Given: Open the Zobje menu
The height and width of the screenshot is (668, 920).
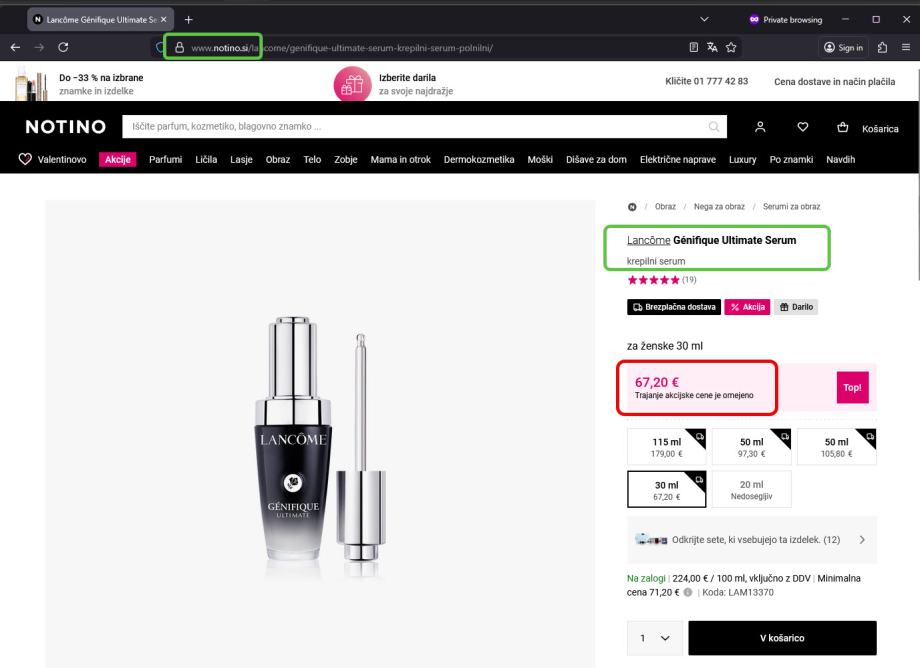Looking at the screenshot, I should point(346,160).
